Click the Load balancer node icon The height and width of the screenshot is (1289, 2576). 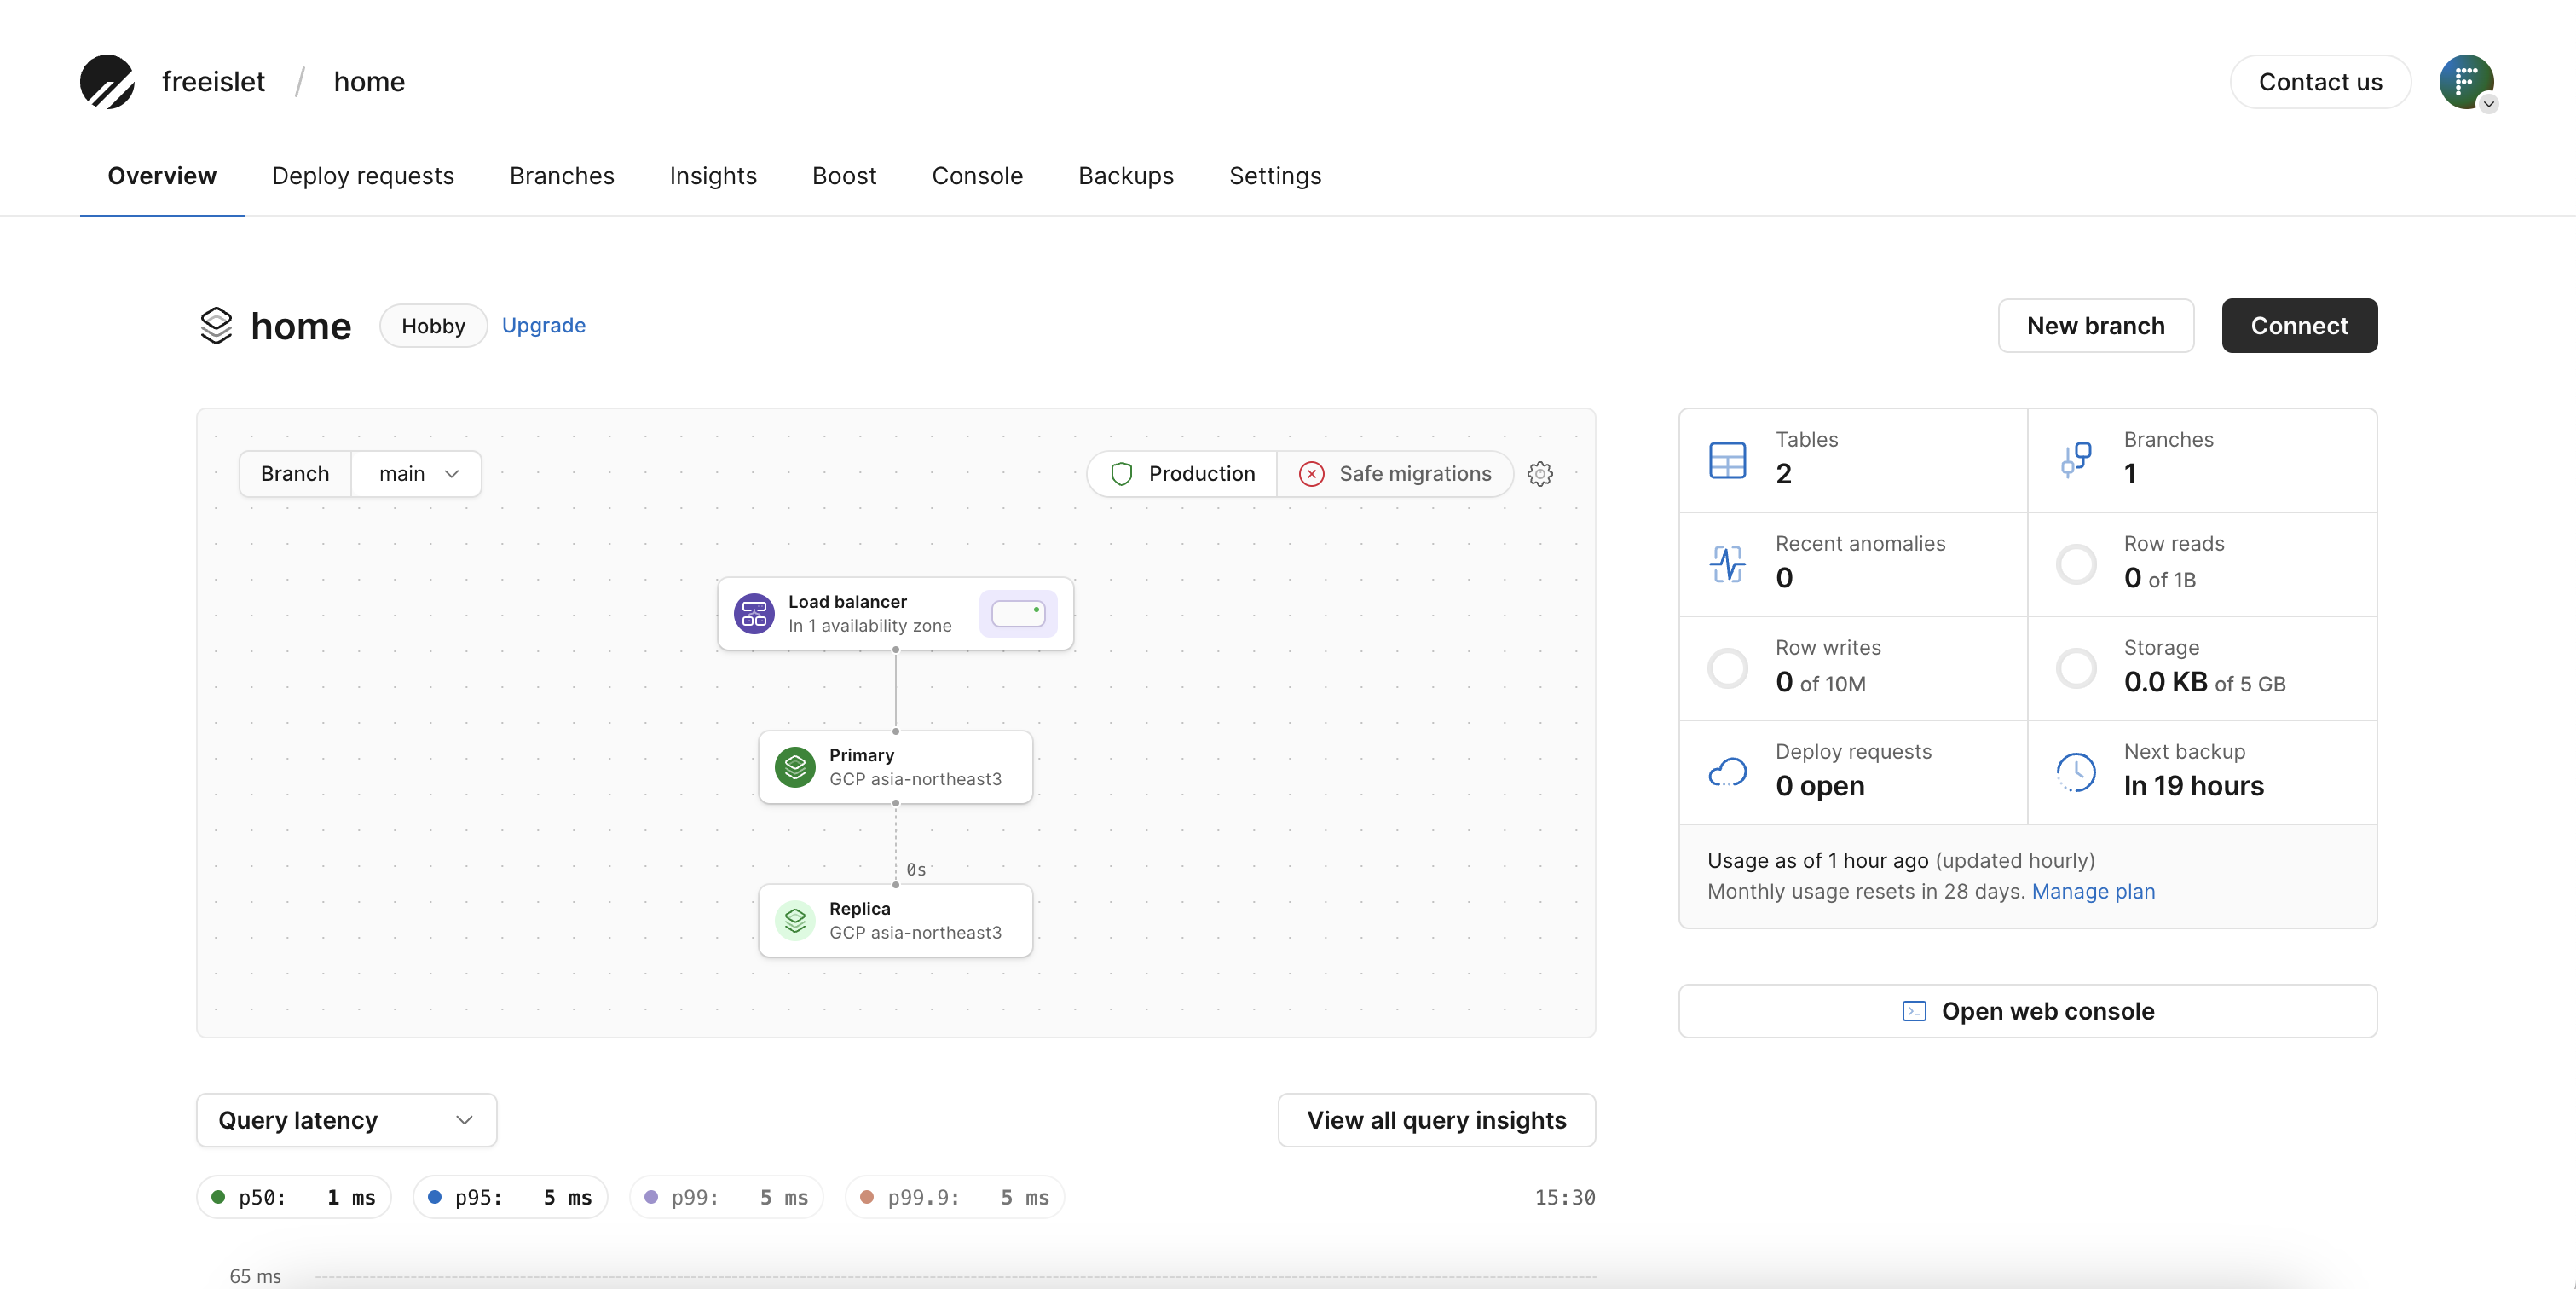click(754, 613)
